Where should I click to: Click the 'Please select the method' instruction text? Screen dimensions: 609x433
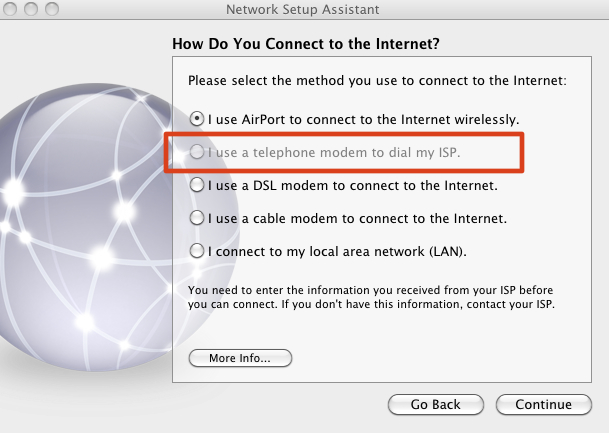tap(377, 81)
